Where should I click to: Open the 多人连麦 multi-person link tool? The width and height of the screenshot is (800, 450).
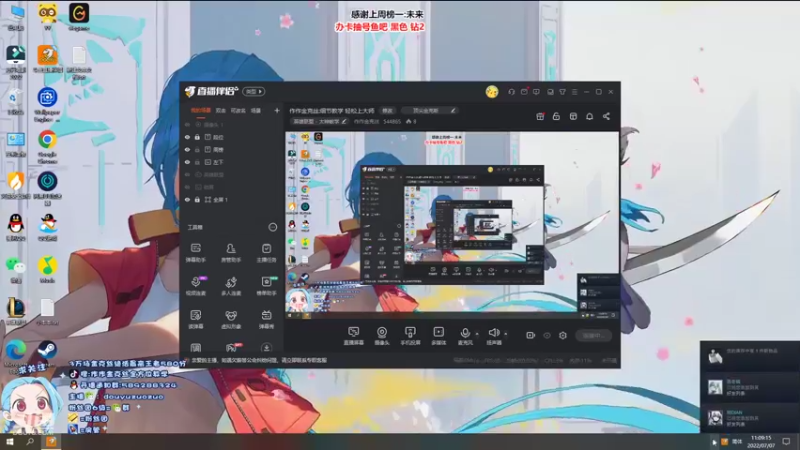tap(231, 286)
